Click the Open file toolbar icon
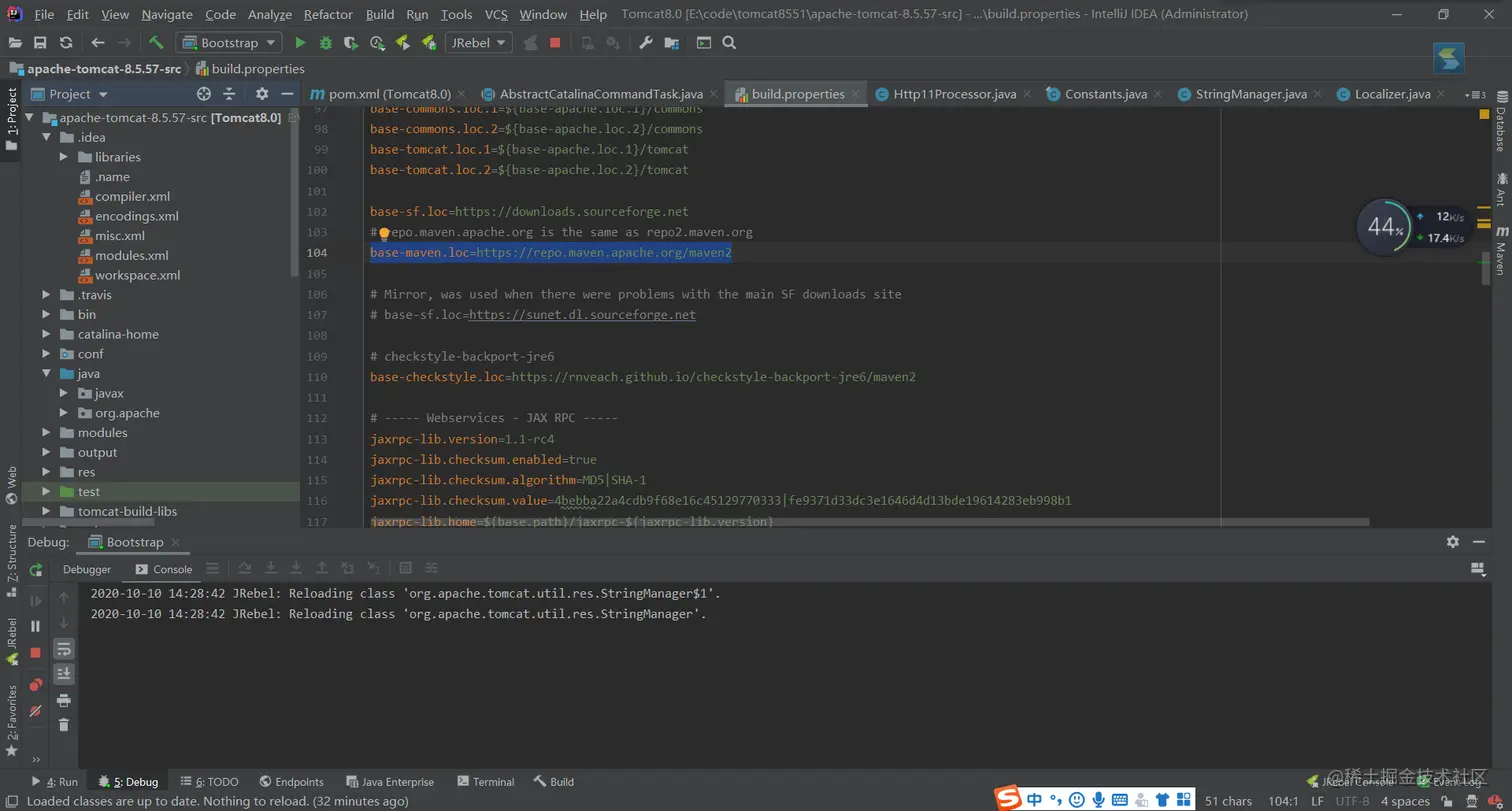The image size is (1512, 811). pos(15,43)
